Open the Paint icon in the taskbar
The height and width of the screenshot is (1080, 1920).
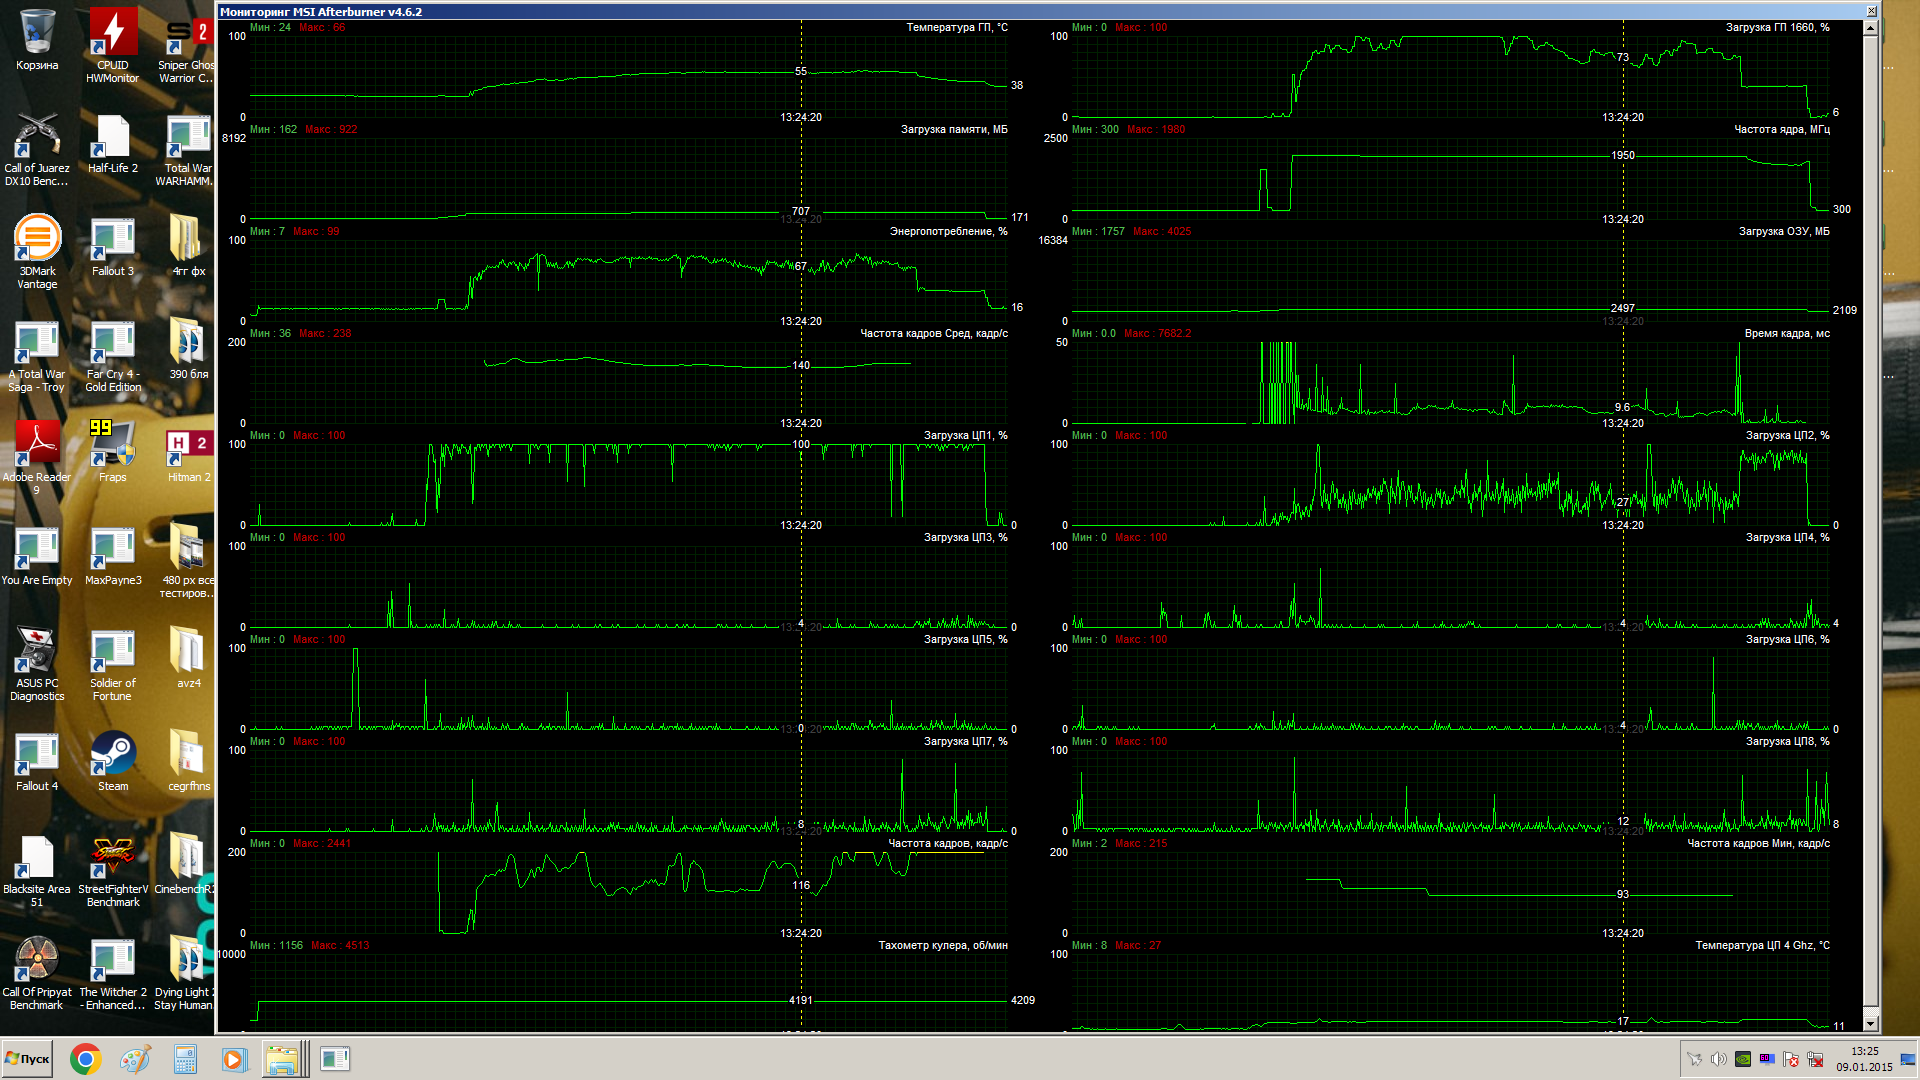click(135, 1059)
